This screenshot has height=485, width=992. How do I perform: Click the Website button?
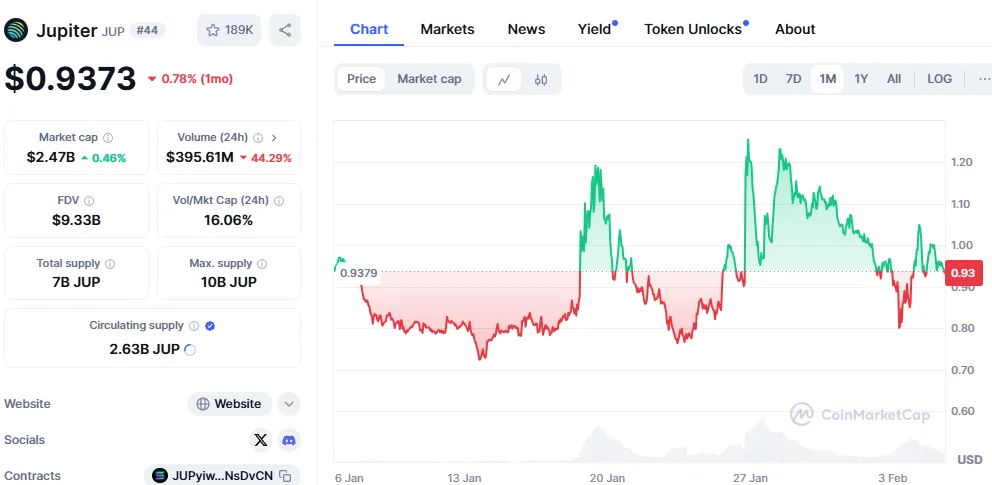click(229, 404)
